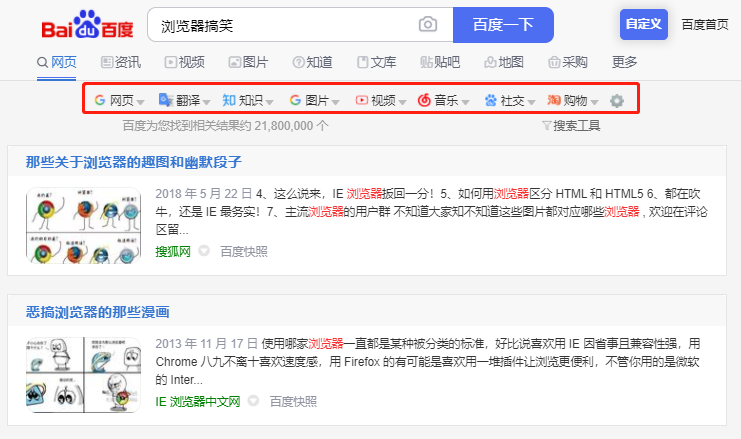This screenshot has height=439, width=741.
Task: Go to 百度首页 link
Action: (705, 25)
